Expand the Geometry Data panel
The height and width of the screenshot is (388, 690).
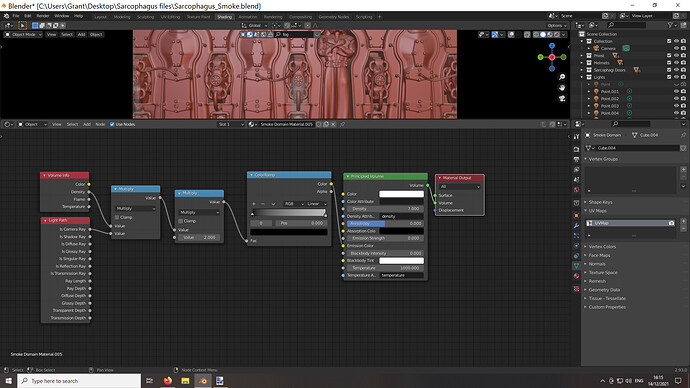(604, 290)
